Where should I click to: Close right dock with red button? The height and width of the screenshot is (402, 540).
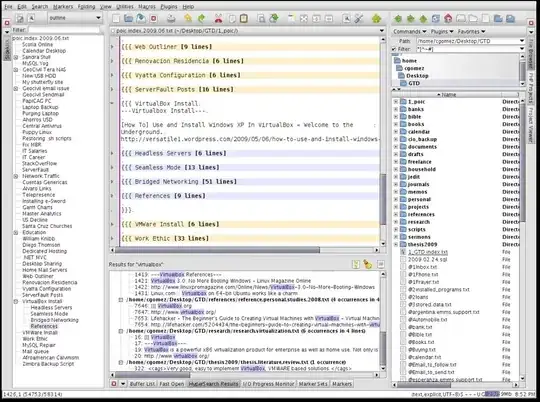531,23
